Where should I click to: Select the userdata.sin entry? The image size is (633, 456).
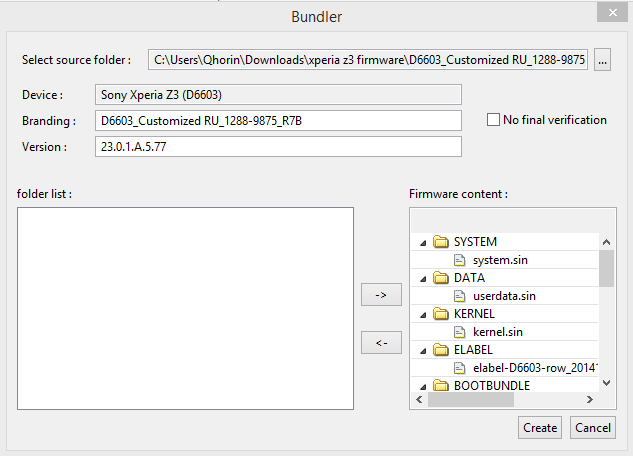point(504,296)
